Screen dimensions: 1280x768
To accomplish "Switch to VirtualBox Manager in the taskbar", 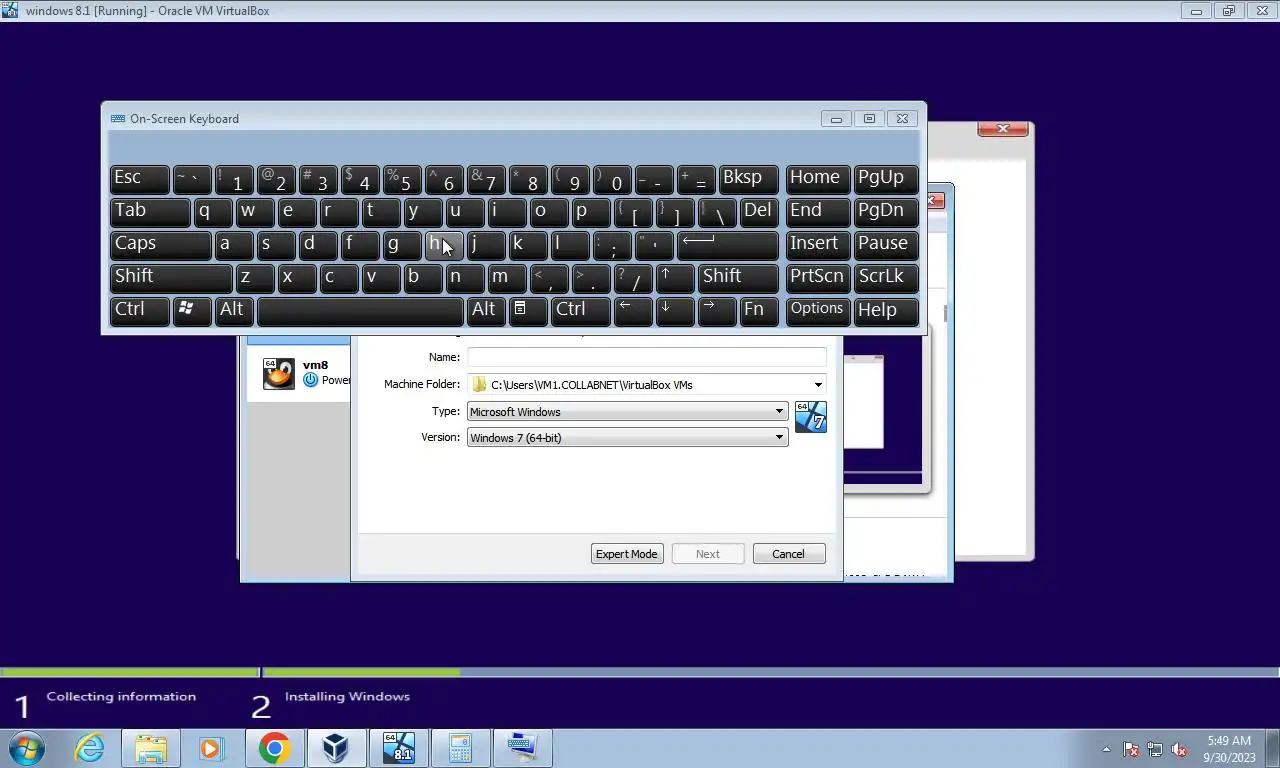I will pyautogui.click(x=336, y=748).
